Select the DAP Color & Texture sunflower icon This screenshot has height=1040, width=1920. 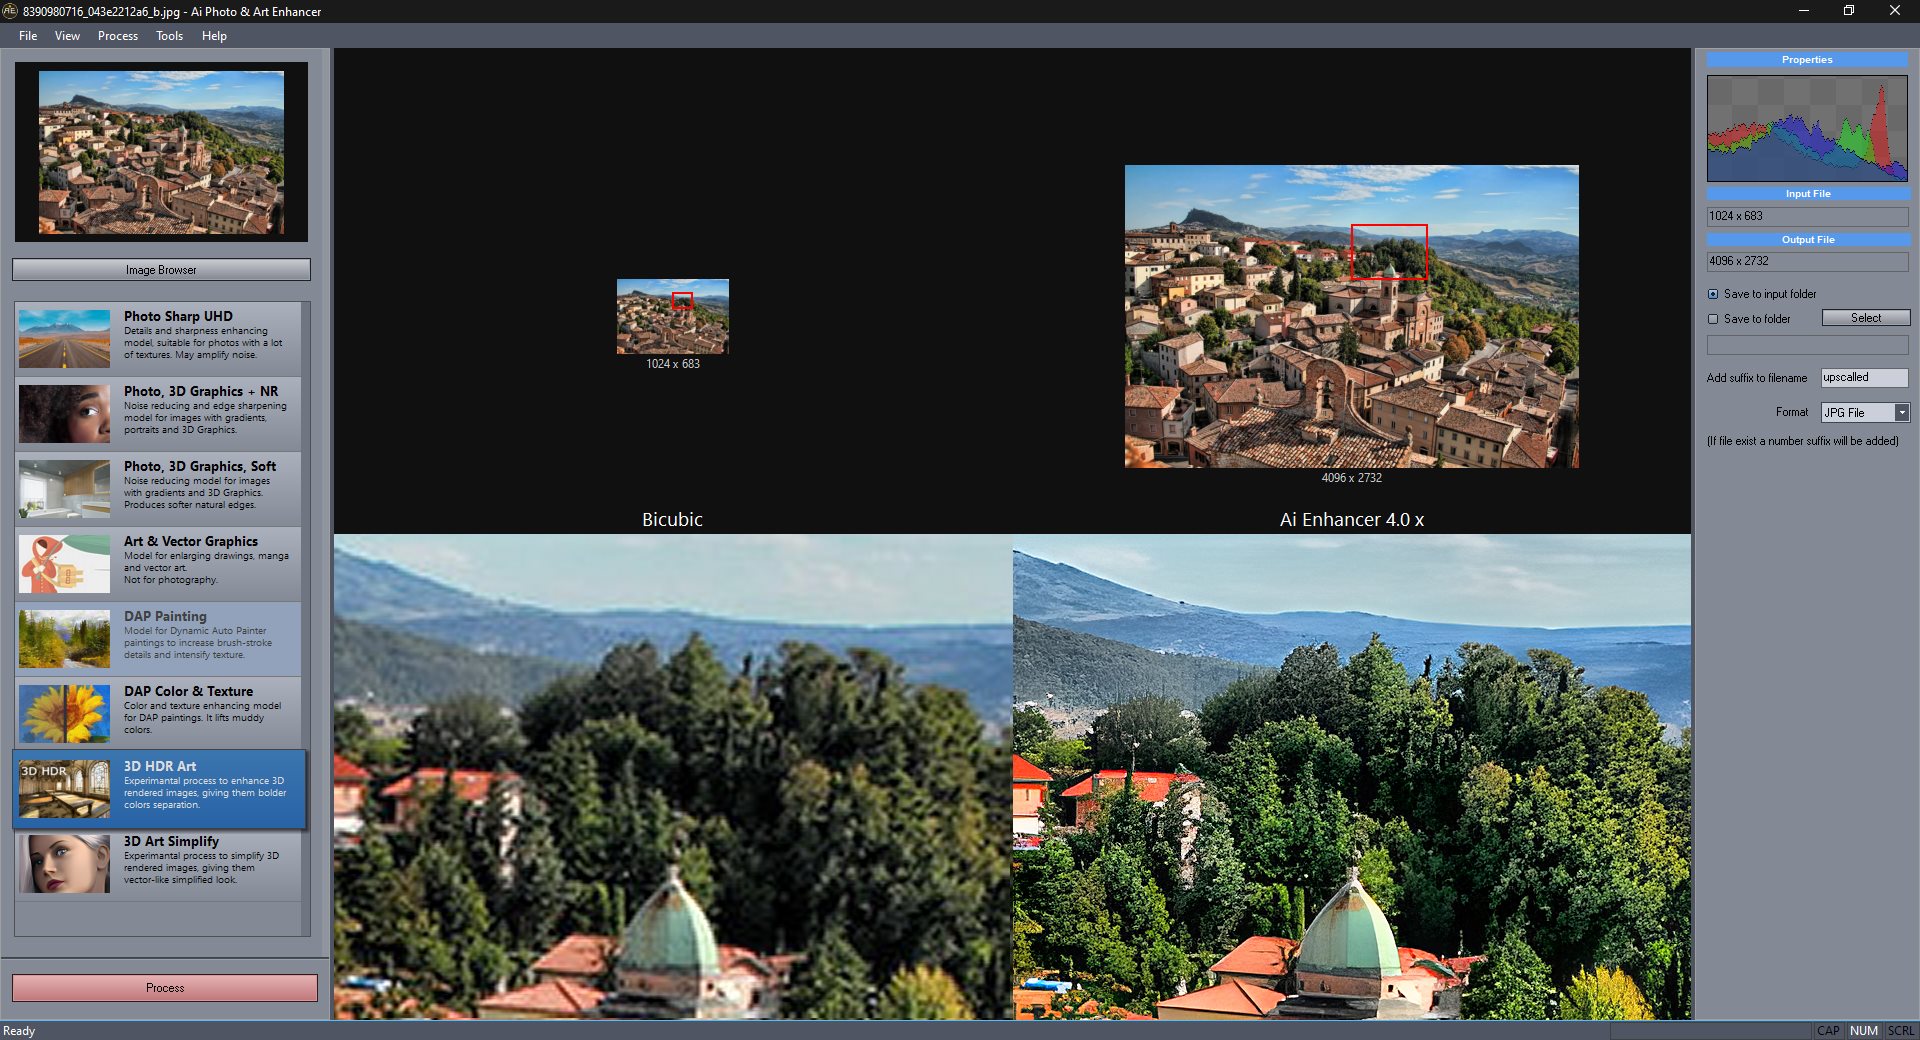click(64, 713)
